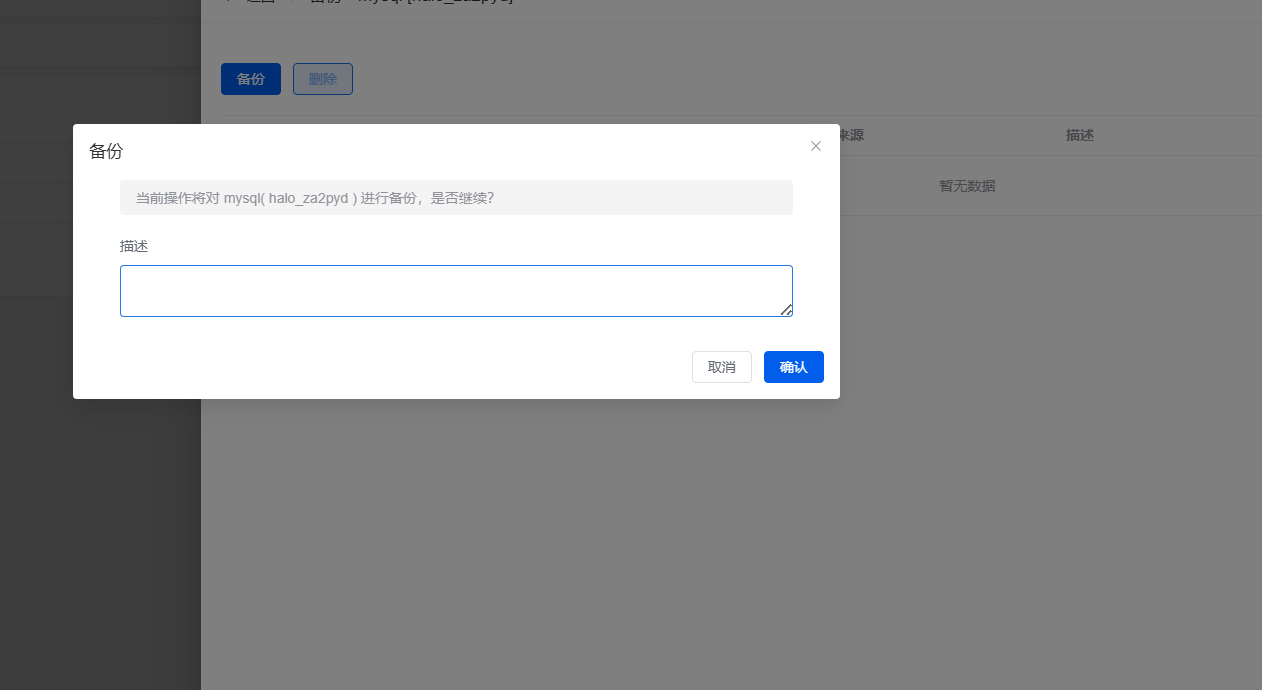Close the 备份 dialog with the X icon

816,146
